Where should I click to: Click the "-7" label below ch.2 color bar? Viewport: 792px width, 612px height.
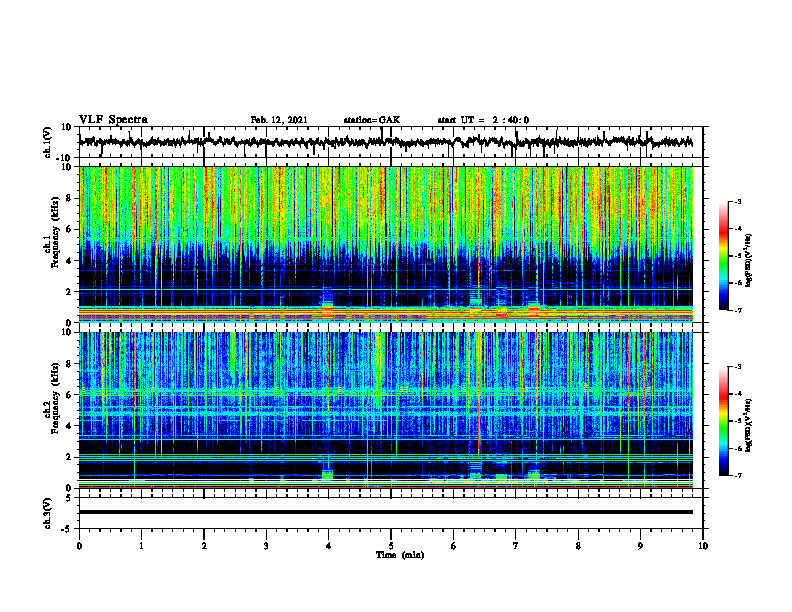737,475
